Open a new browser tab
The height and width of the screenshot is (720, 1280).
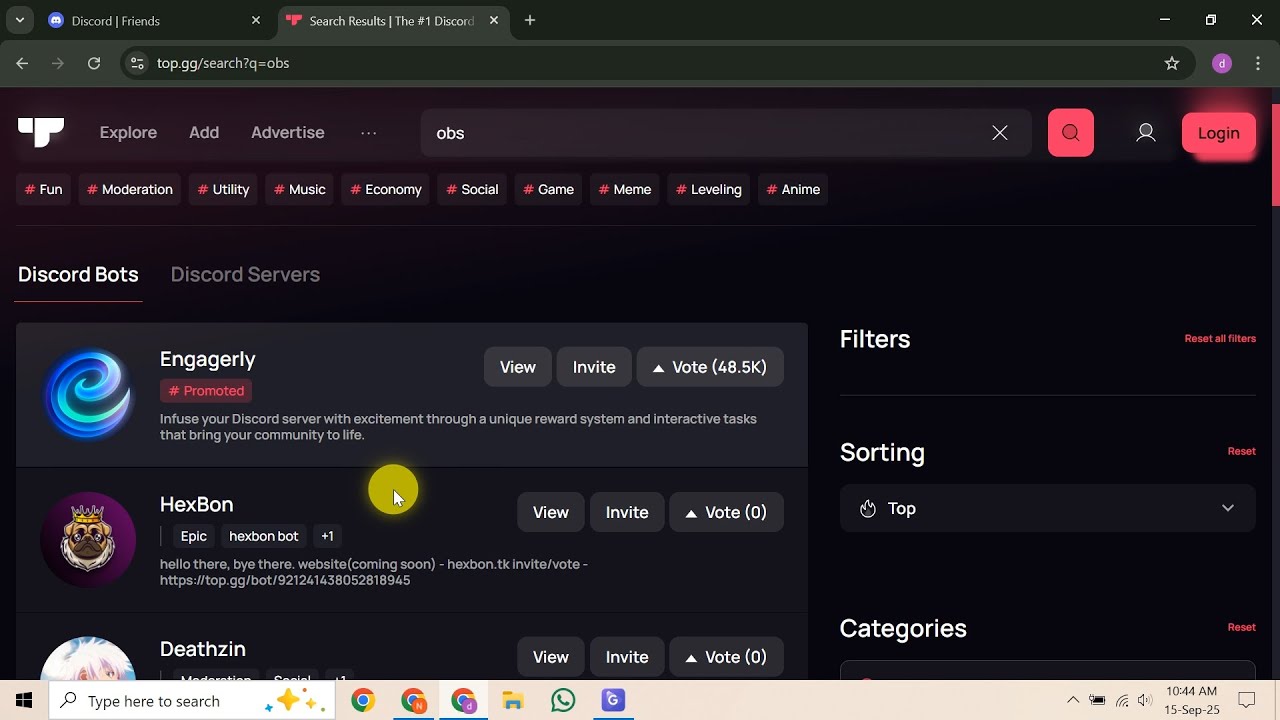[x=530, y=20]
